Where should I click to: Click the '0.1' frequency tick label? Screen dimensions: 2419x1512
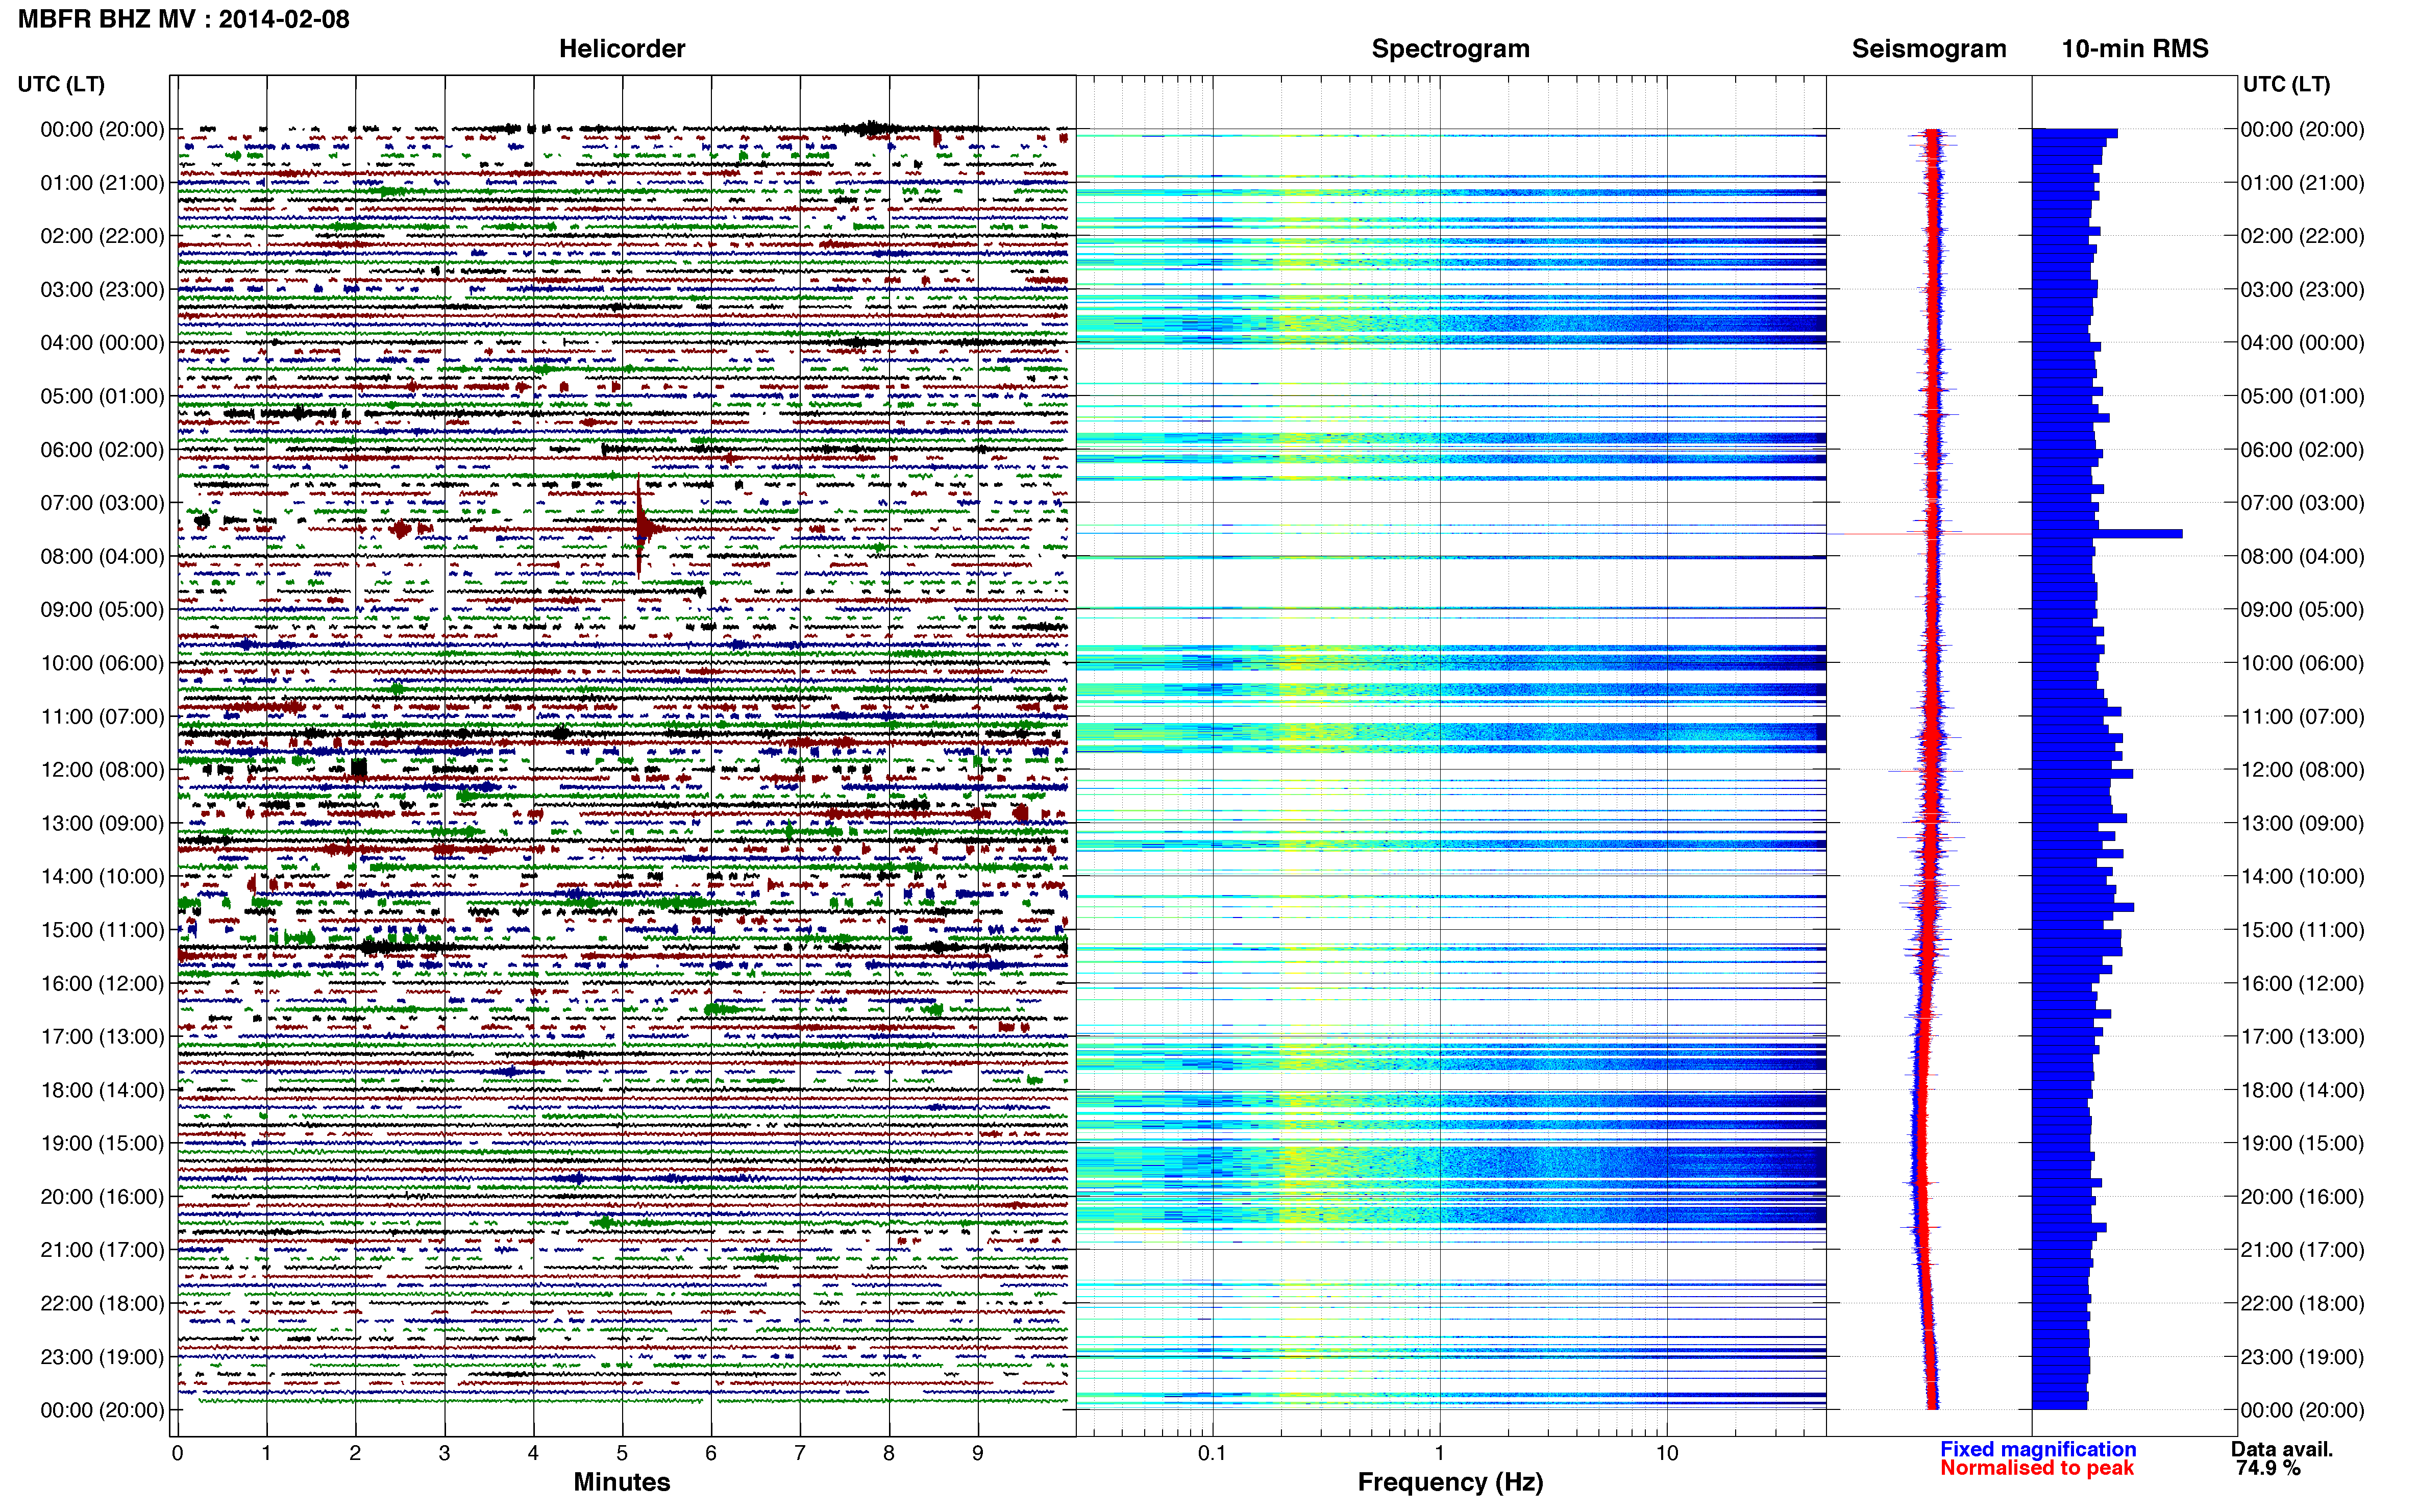[x=1212, y=1453]
